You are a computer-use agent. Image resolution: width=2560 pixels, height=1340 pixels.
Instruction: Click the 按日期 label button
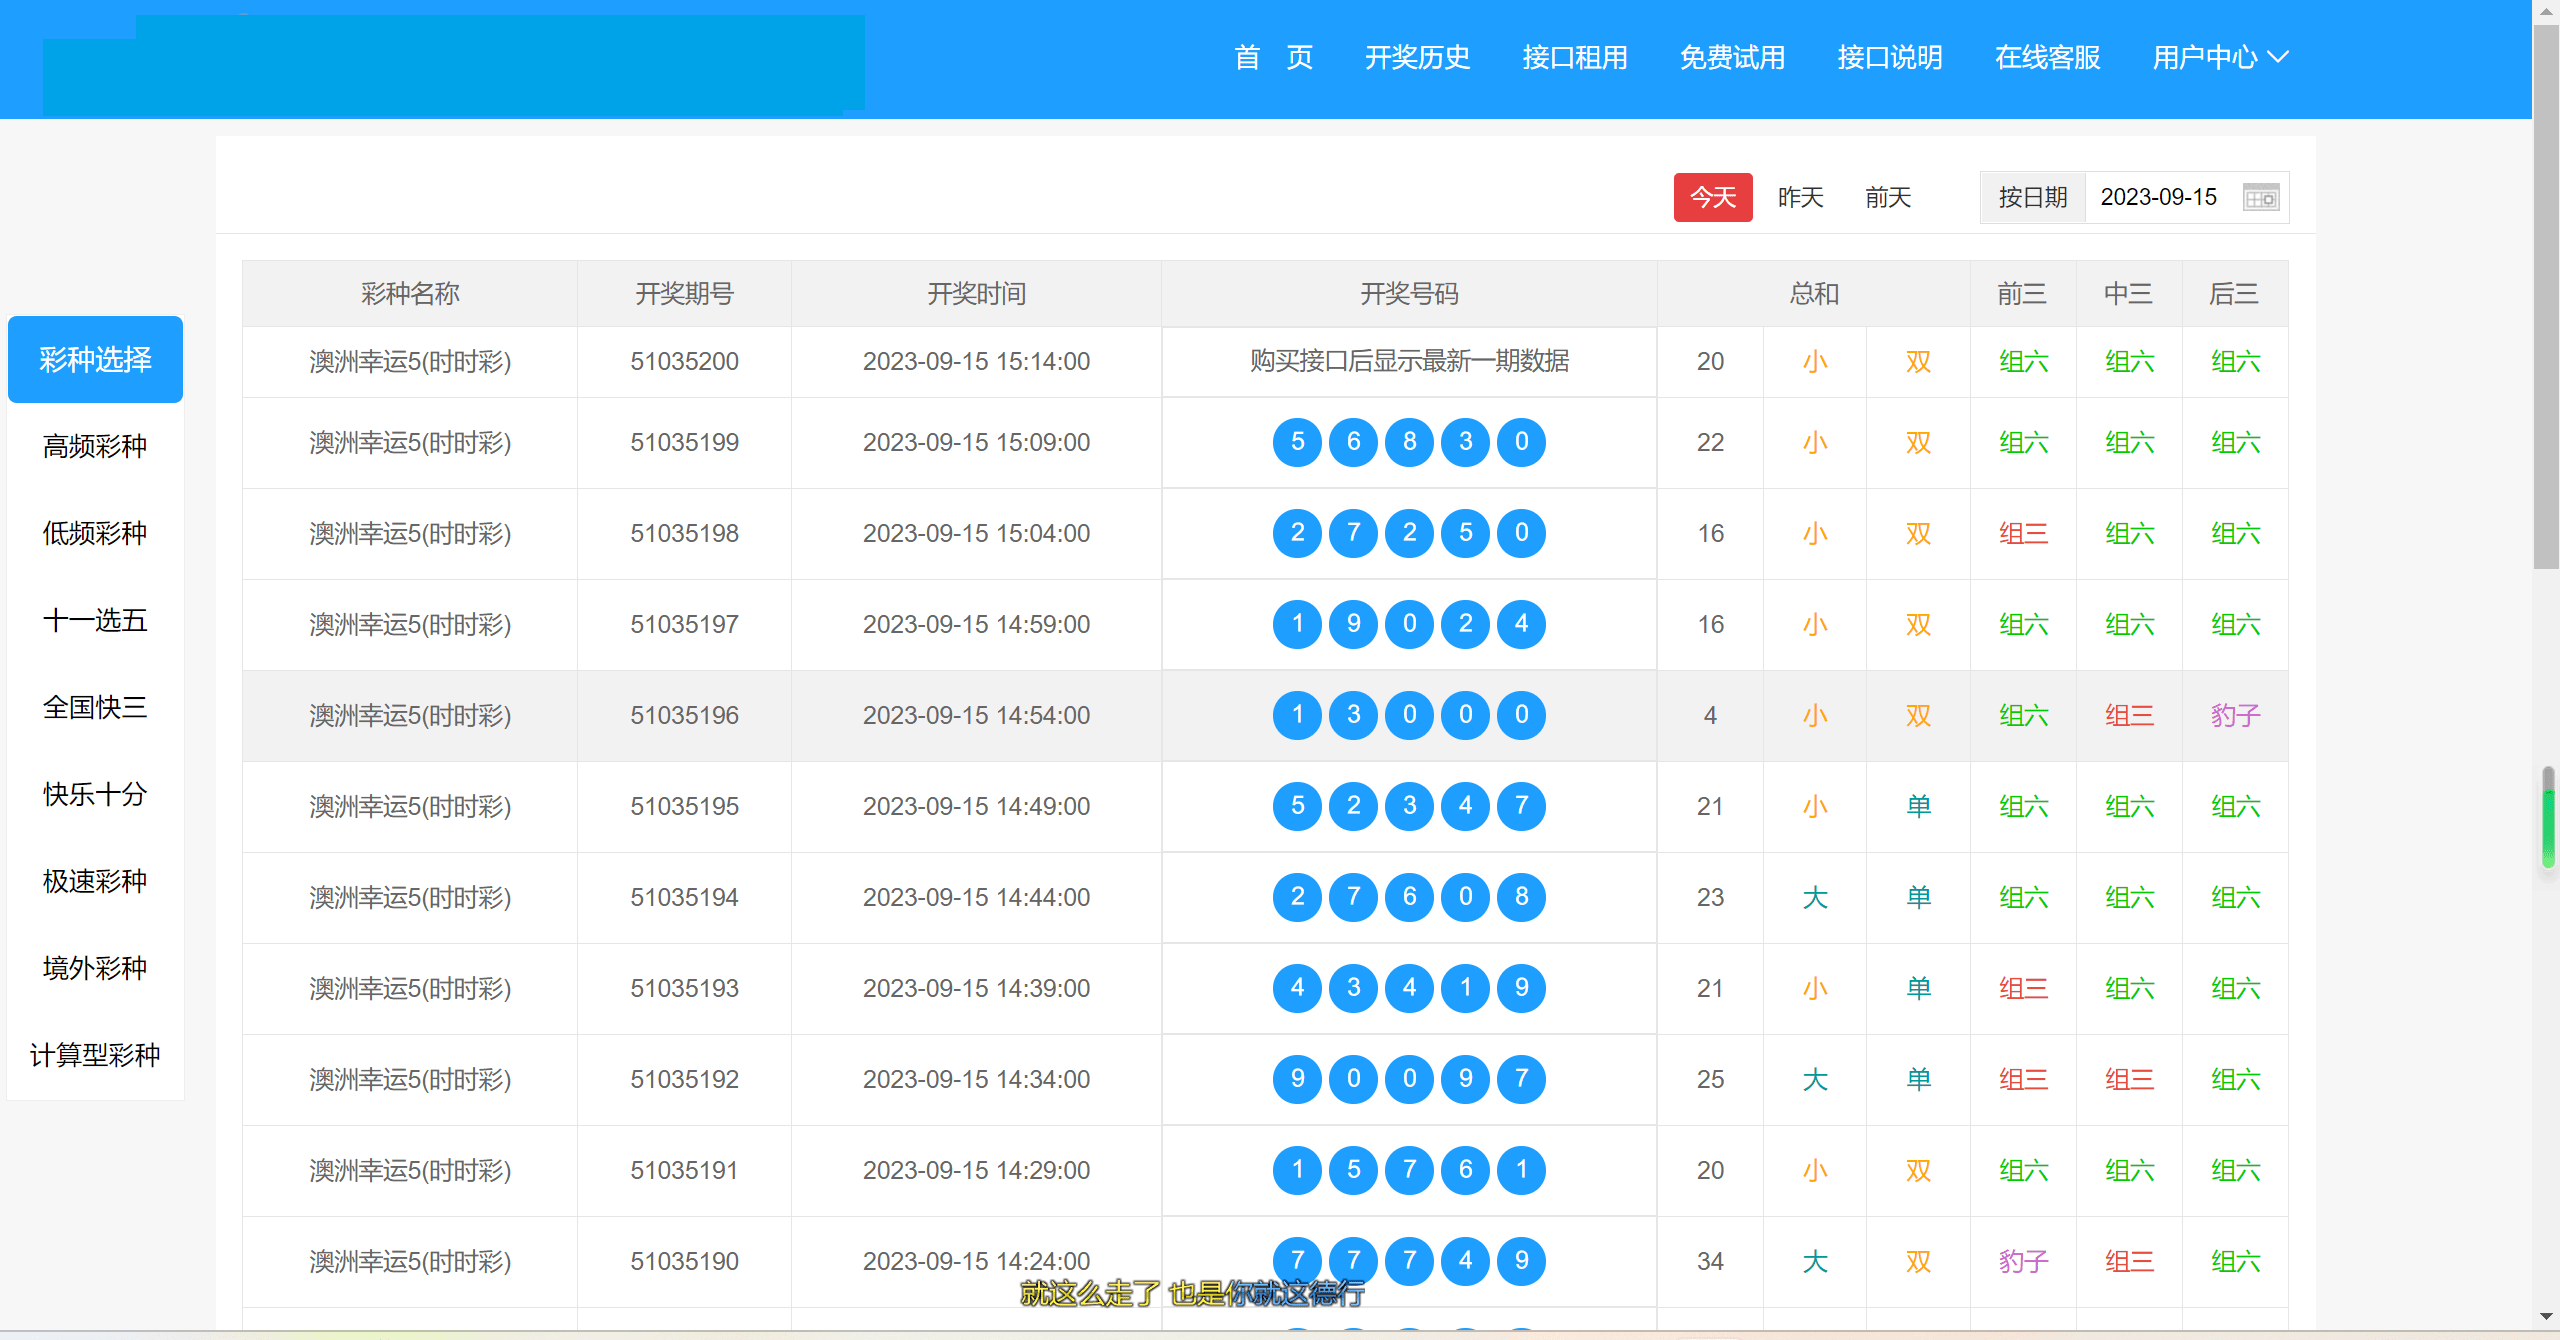pyautogui.click(x=2033, y=197)
